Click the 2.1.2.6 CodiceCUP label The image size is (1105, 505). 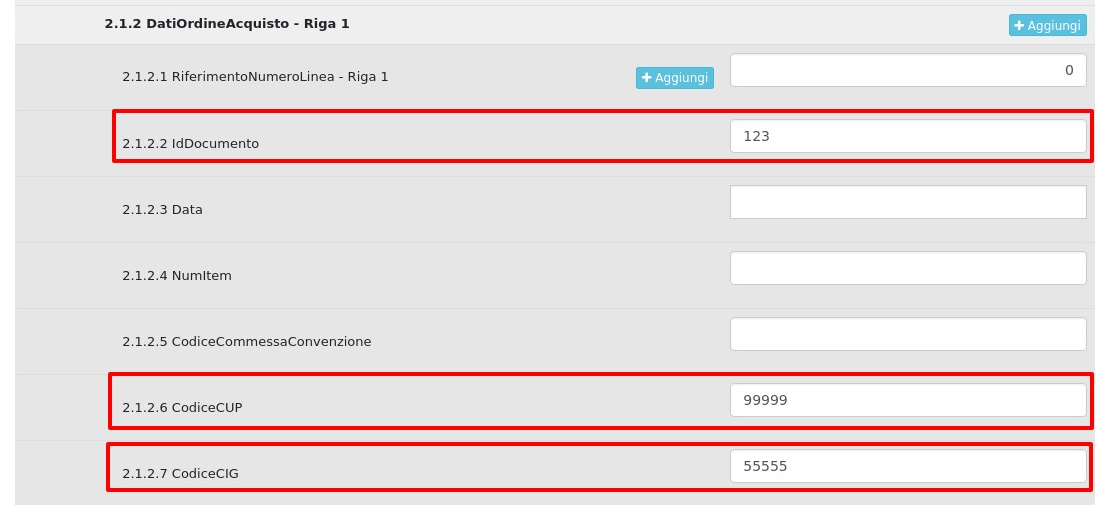pos(182,407)
